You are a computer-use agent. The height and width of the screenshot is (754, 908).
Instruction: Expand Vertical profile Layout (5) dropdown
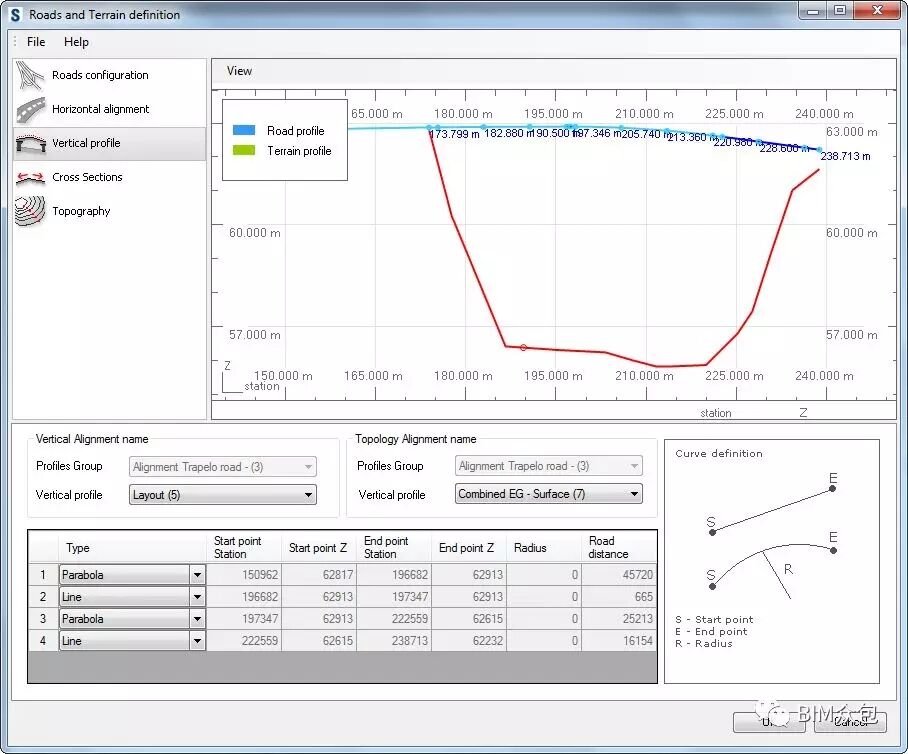308,495
